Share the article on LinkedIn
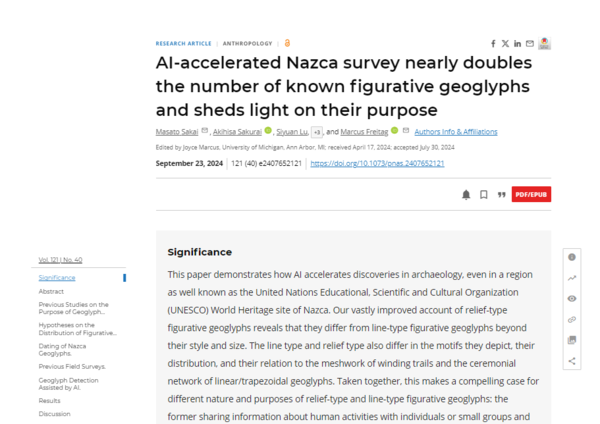Image resolution: width=600 pixels, height=424 pixels. pyautogui.click(x=518, y=44)
